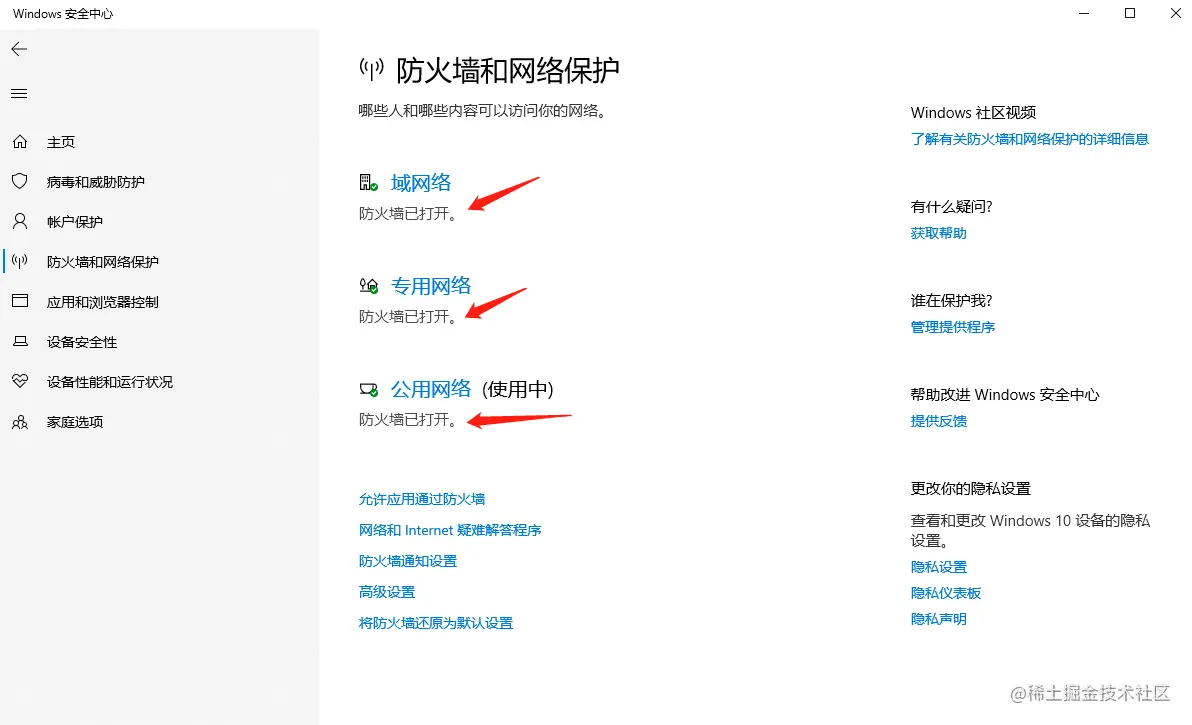Click the (使用中) label next to 公用网络
This screenshot has width=1192, height=725.
[x=518, y=389]
